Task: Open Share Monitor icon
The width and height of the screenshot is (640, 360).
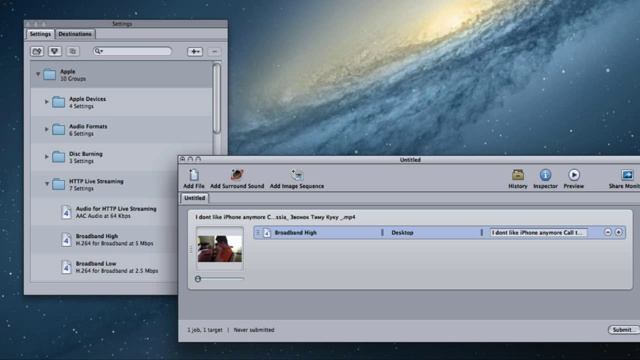Action: click(x=627, y=175)
